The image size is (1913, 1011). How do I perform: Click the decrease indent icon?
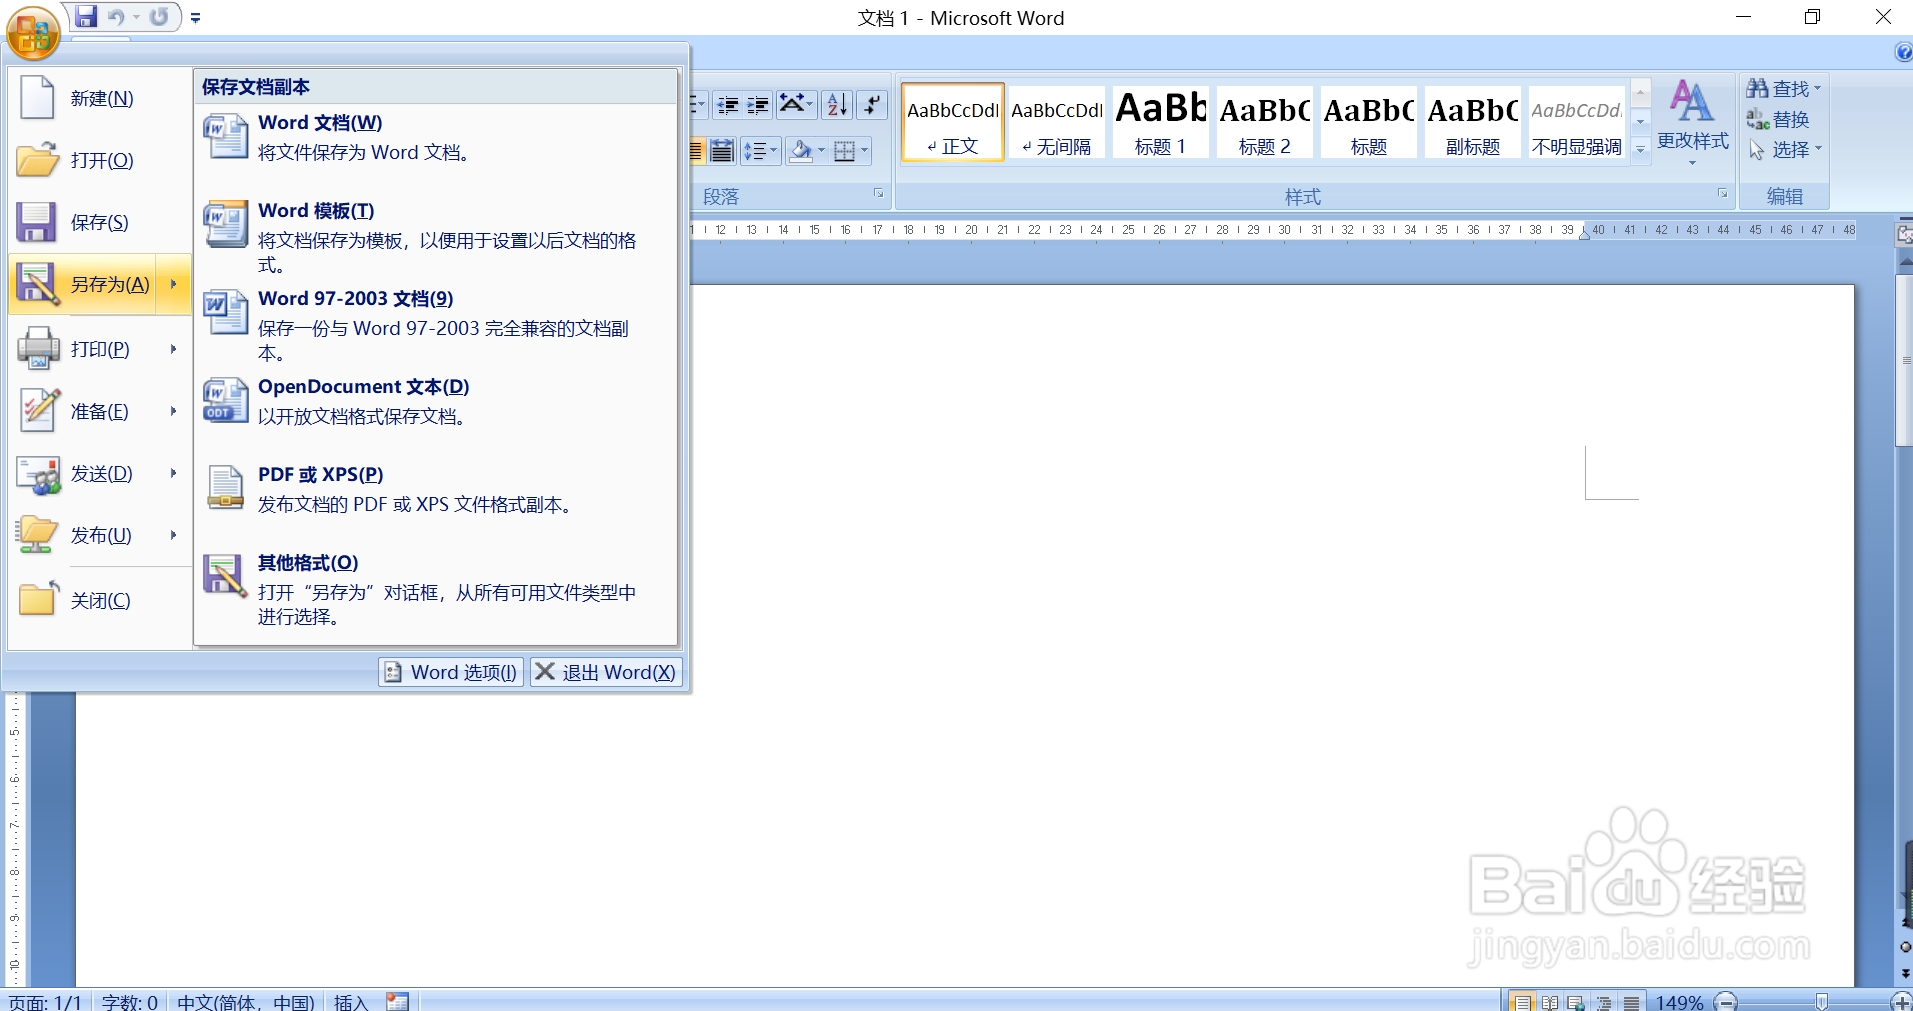click(728, 104)
